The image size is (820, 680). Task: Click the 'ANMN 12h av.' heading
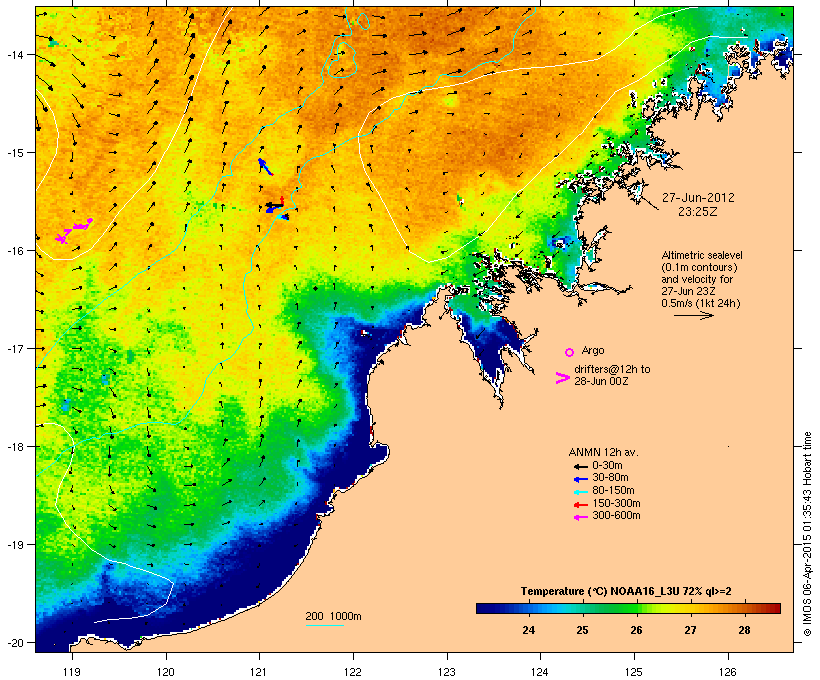tap(603, 452)
